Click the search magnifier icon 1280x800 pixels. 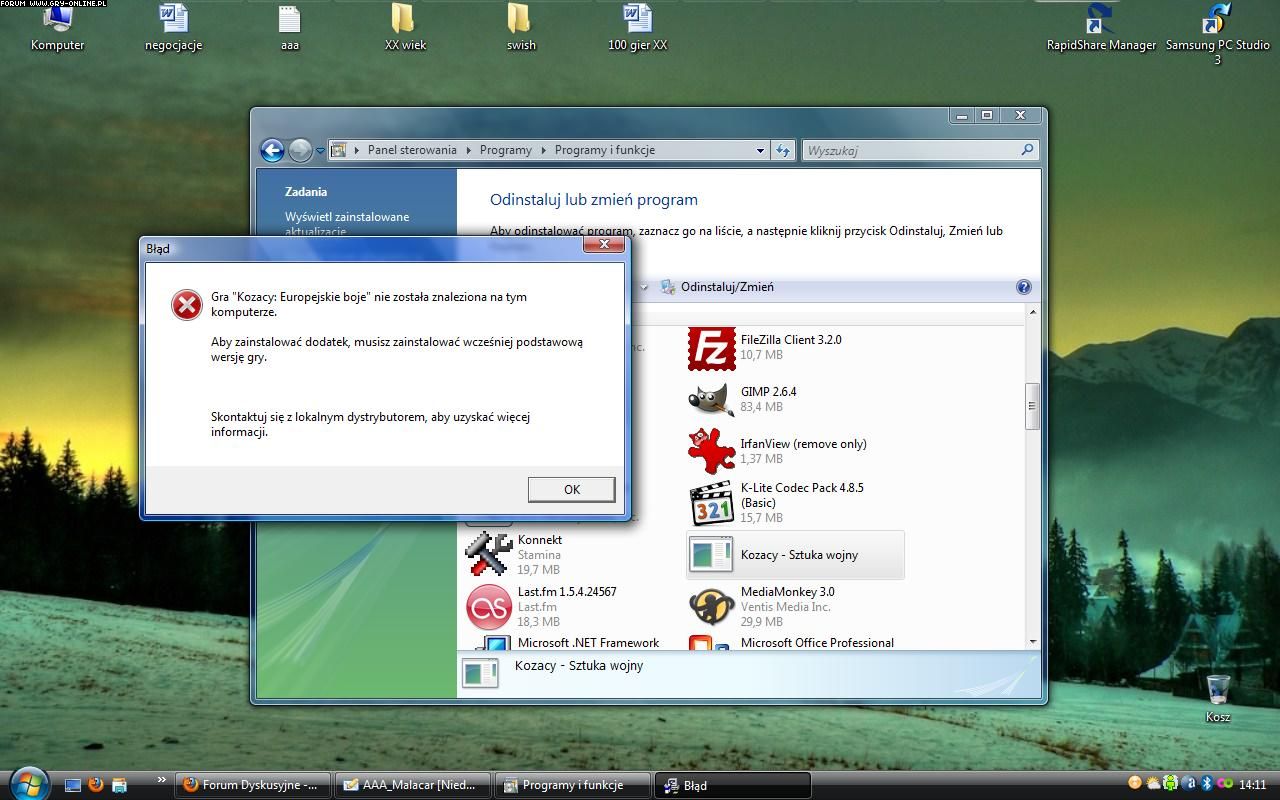pyautogui.click(x=1027, y=150)
